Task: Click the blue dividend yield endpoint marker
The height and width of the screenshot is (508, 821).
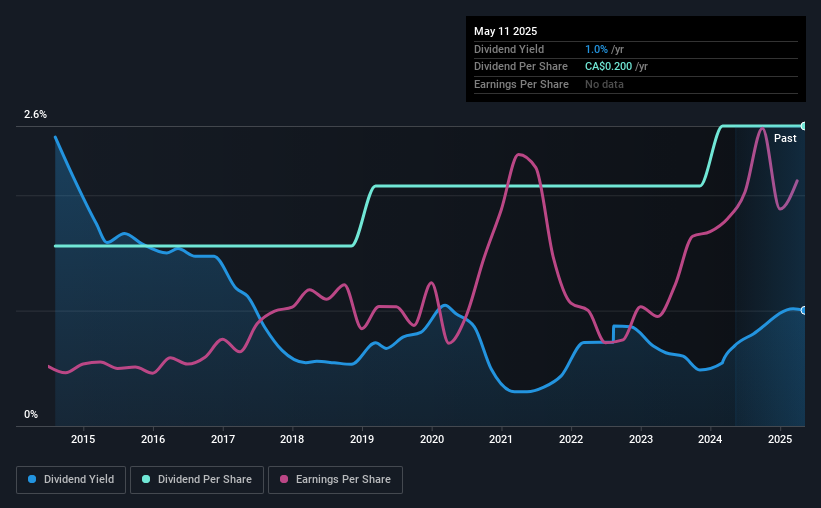Action: (804, 311)
